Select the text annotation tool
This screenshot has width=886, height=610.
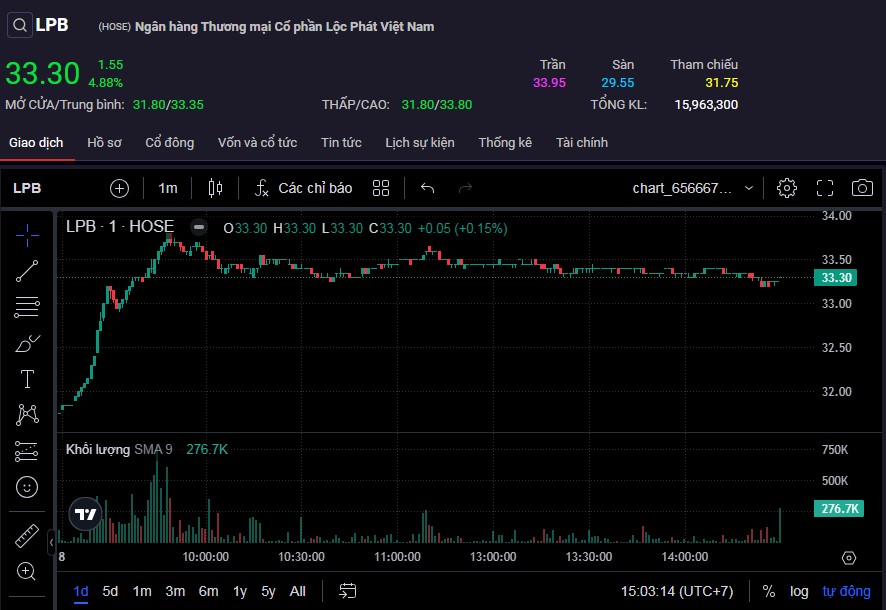tap(27, 379)
